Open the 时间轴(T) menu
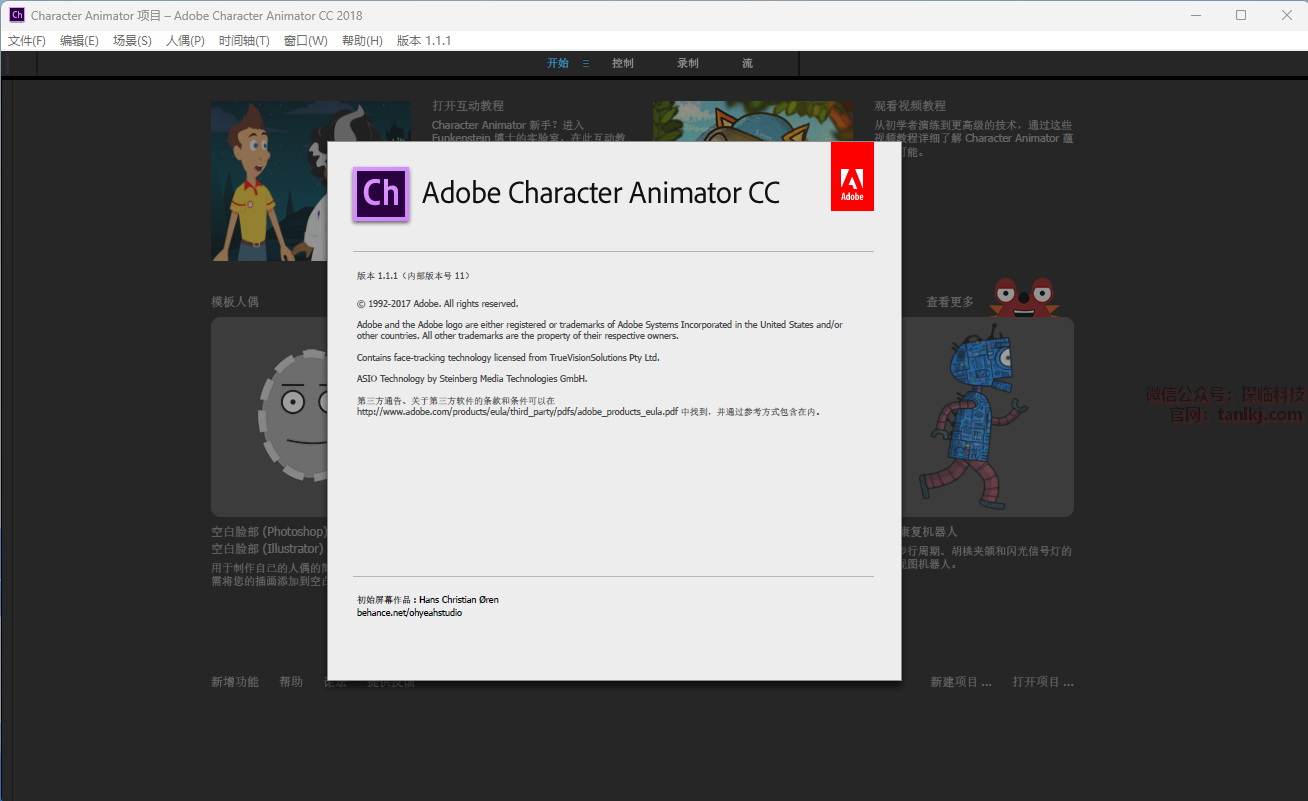 click(x=244, y=41)
